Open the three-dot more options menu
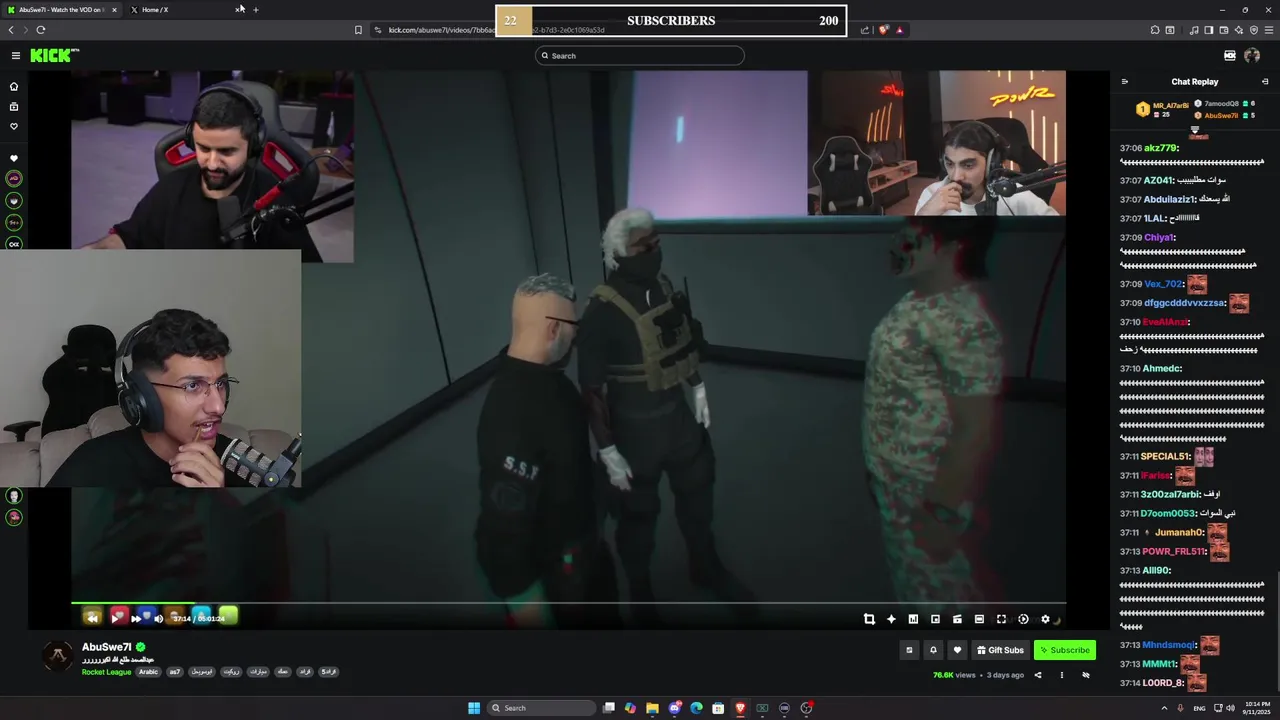The height and width of the screenshot is (720, 1280). (x=1061, y=675)
